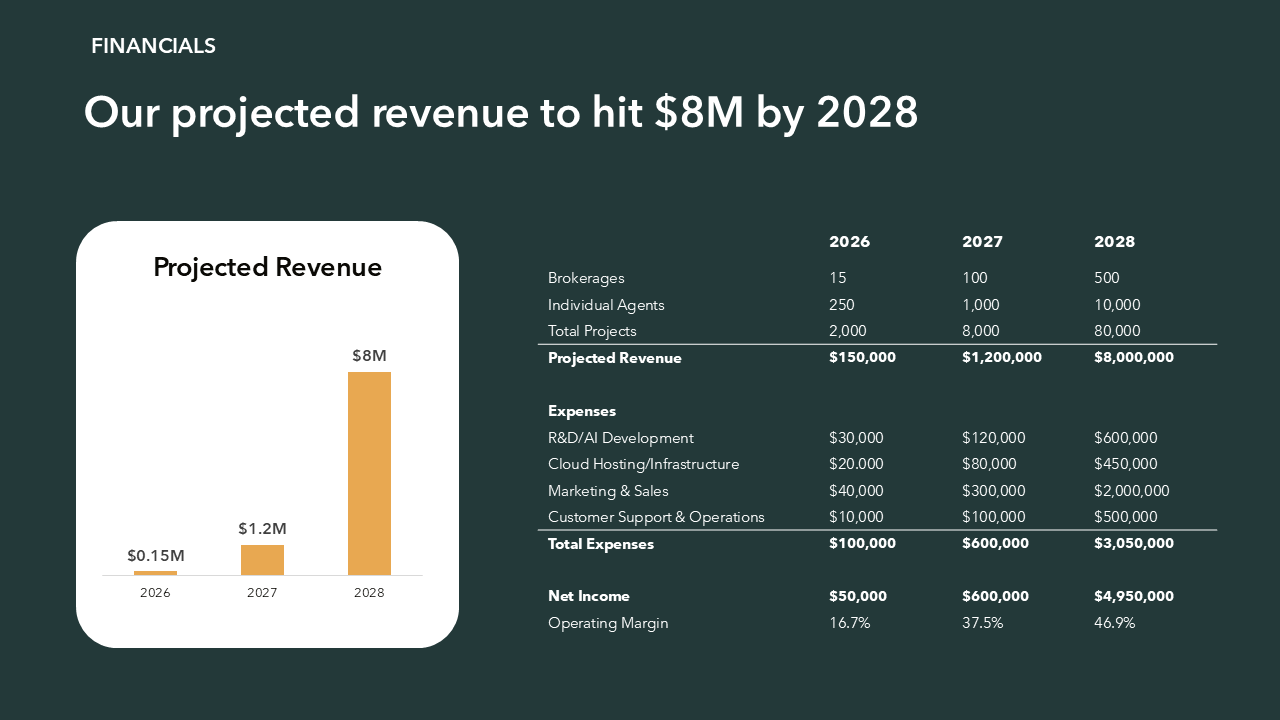Click the 2027 orange bar in chart

coord(262,560)
